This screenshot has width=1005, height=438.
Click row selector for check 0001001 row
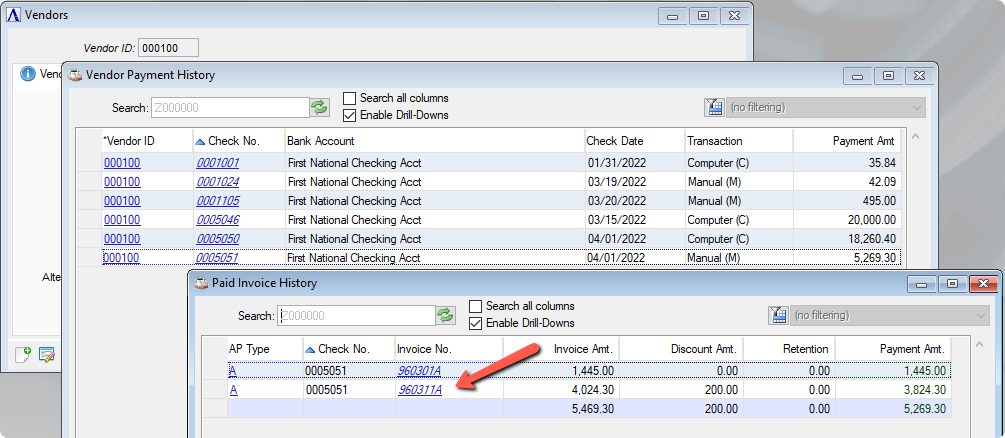(x=88, y=163)
